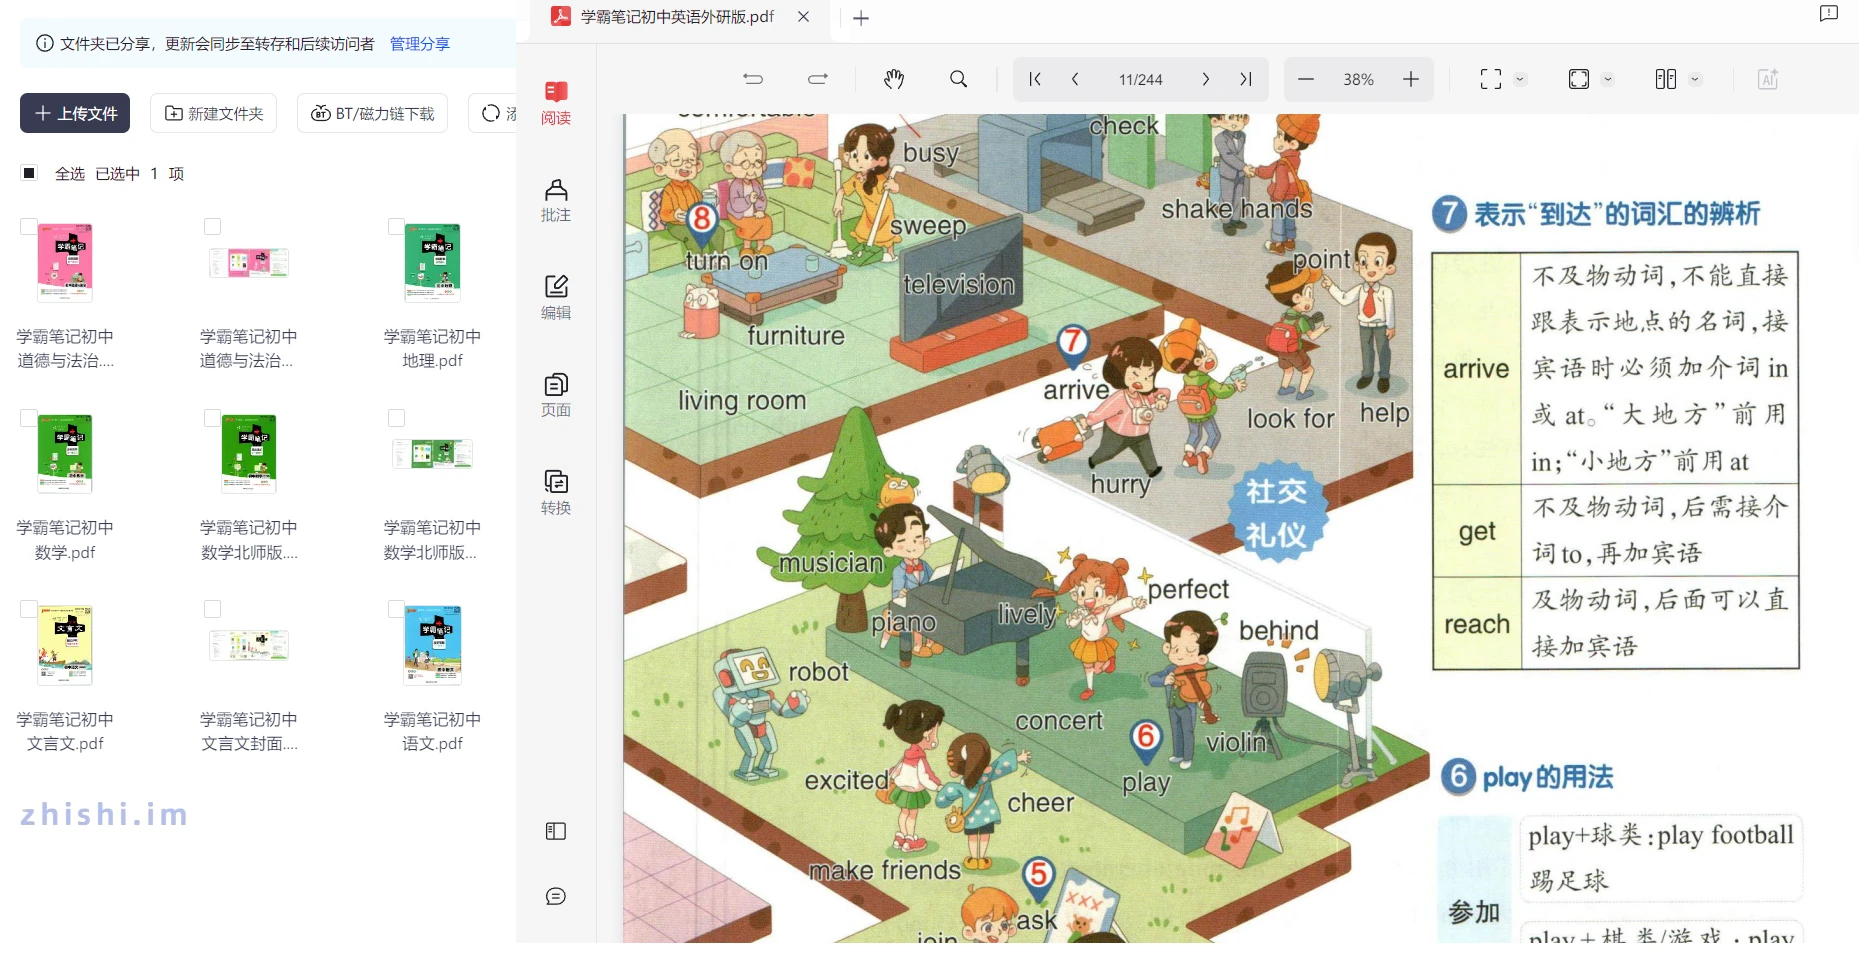This screenshot has width=1859, height=954.
Task: Open 编辑 edit mode in sidebar
Action: (556, 298)
